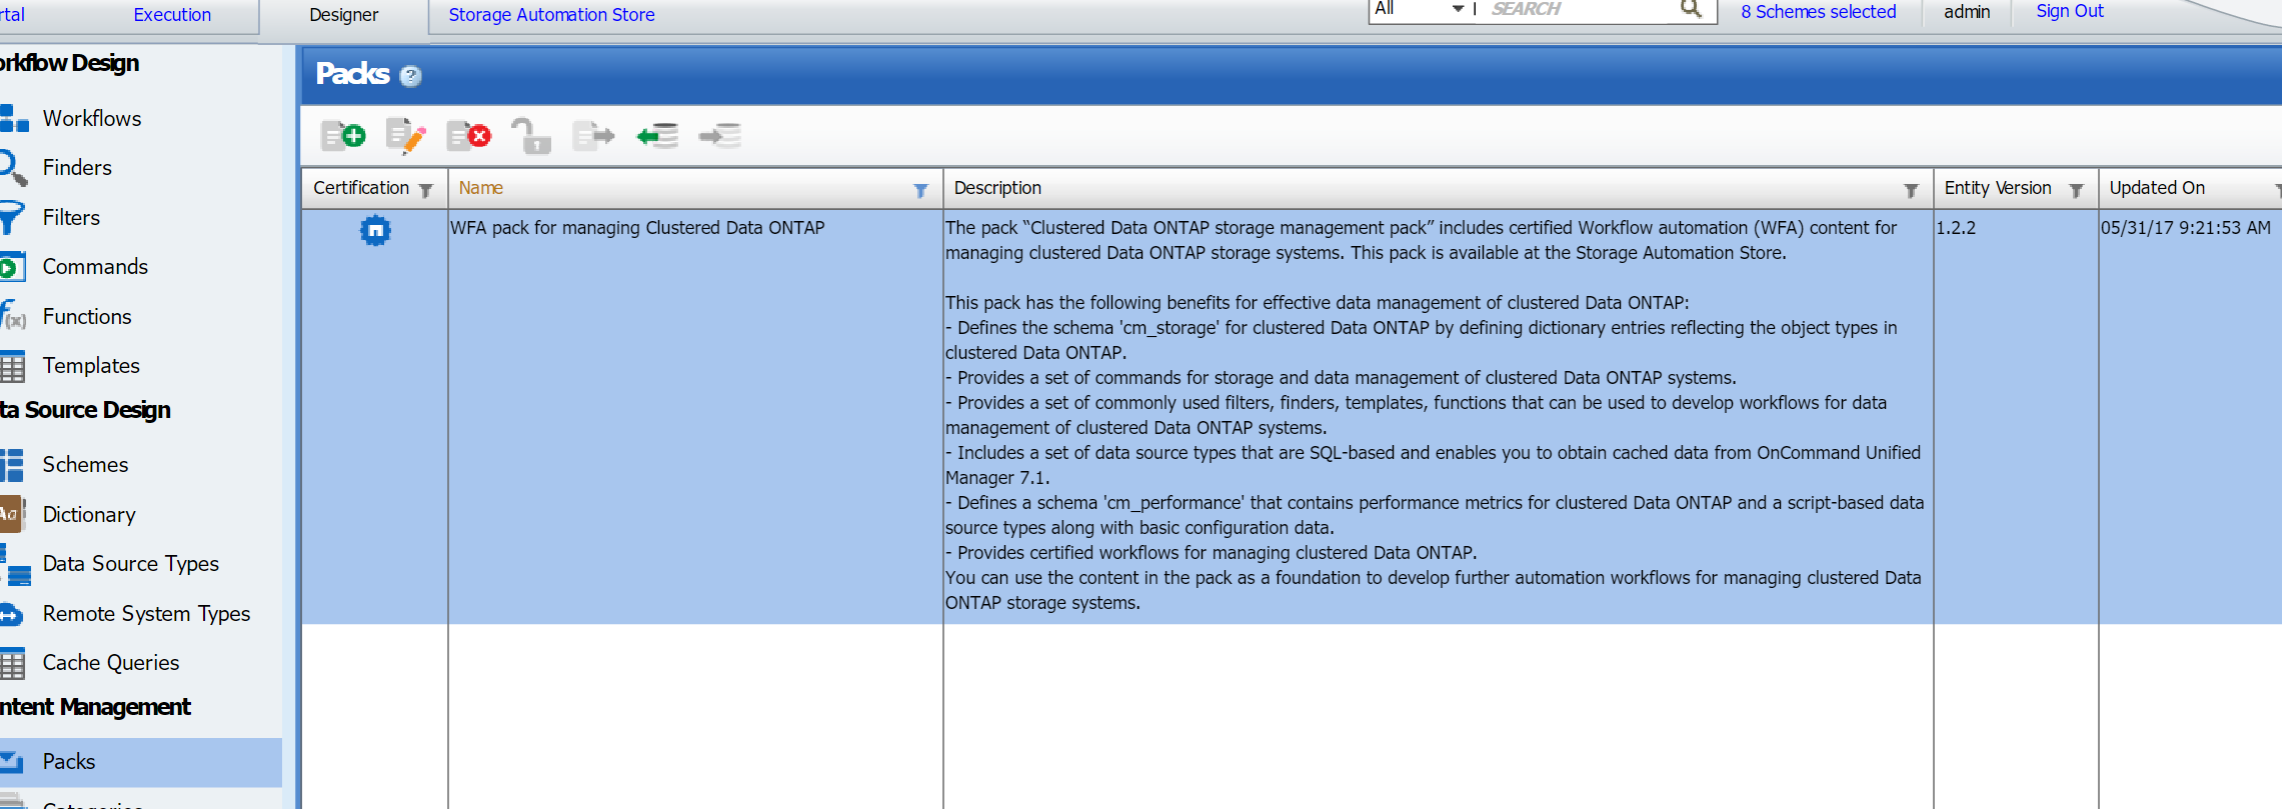The width and height of the screenshot is (2282, 809).
Task: Open Templates in the sidebar
Action: (91, 366)
